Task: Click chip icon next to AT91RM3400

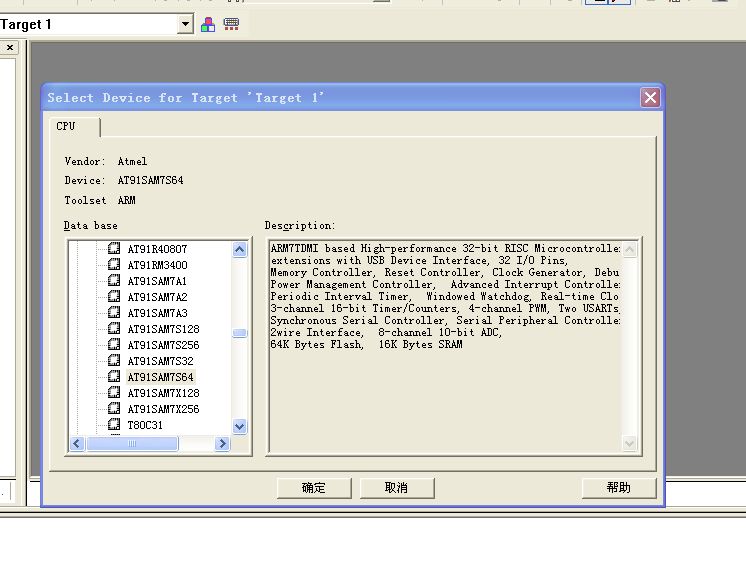Action: pyautogui.click(x=114, y=264)
